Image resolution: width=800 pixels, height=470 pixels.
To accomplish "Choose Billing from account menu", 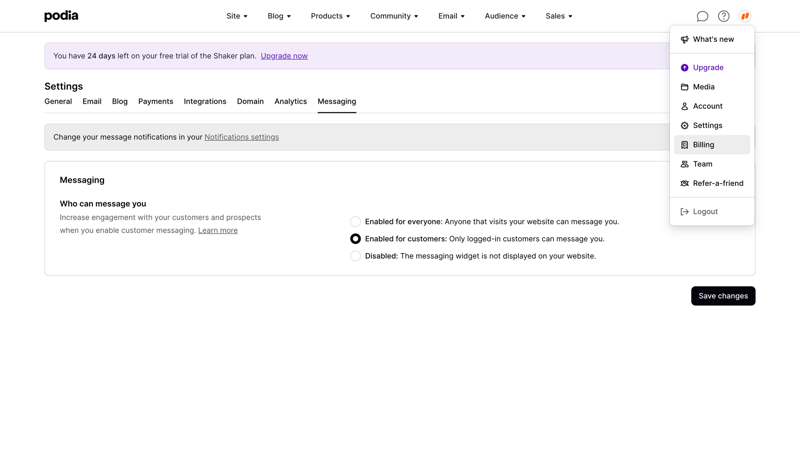I will click(x=712, y=145).
